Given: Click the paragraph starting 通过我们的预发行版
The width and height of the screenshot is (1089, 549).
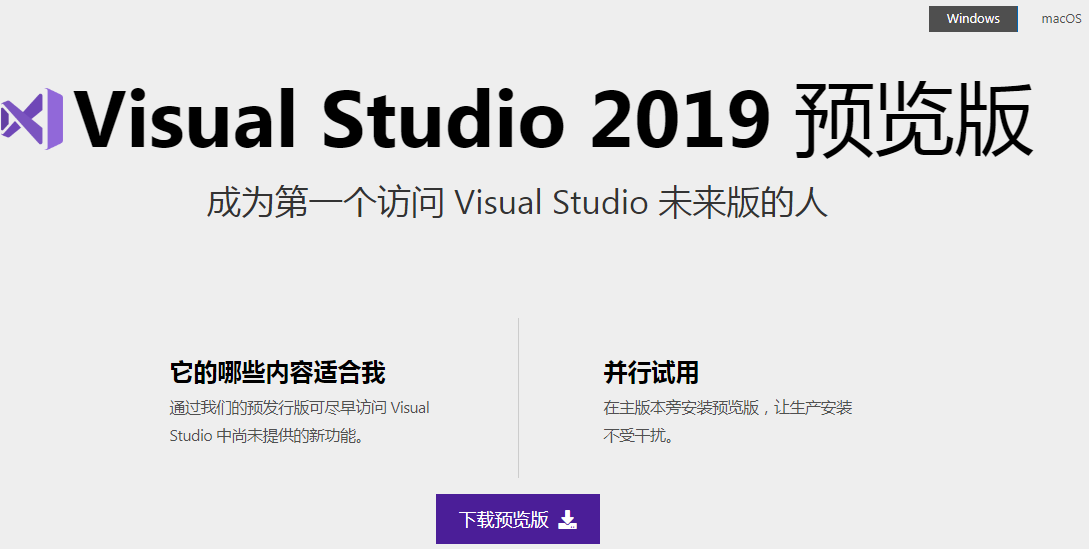Looking at the screenshot, I should pos(299,422).
